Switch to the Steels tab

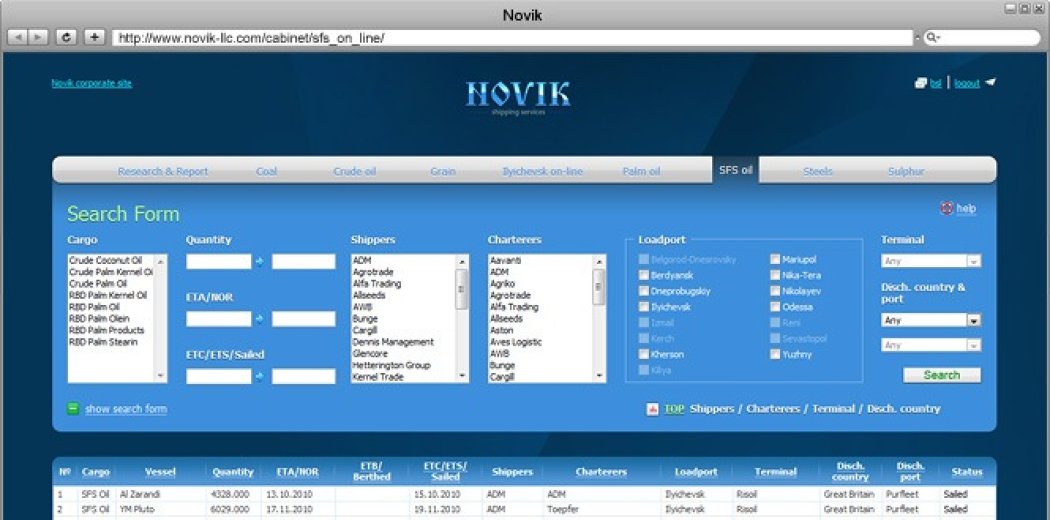(x=818, y=171)
